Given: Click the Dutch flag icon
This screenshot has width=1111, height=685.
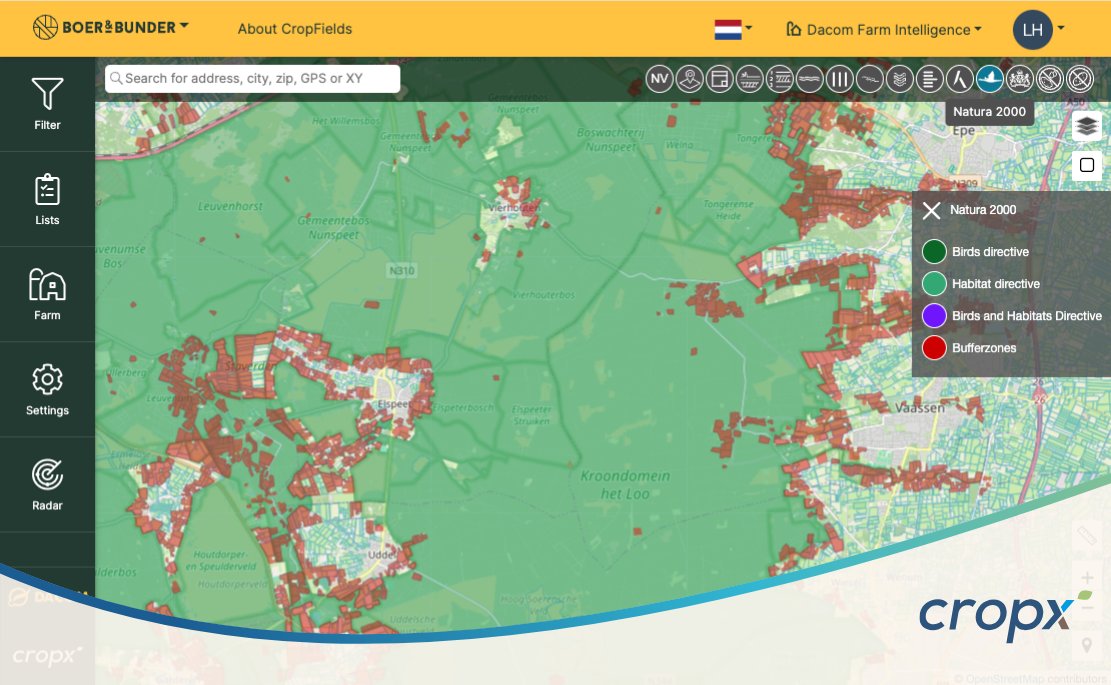Looking at the screenshot, I should coord(728,29).
